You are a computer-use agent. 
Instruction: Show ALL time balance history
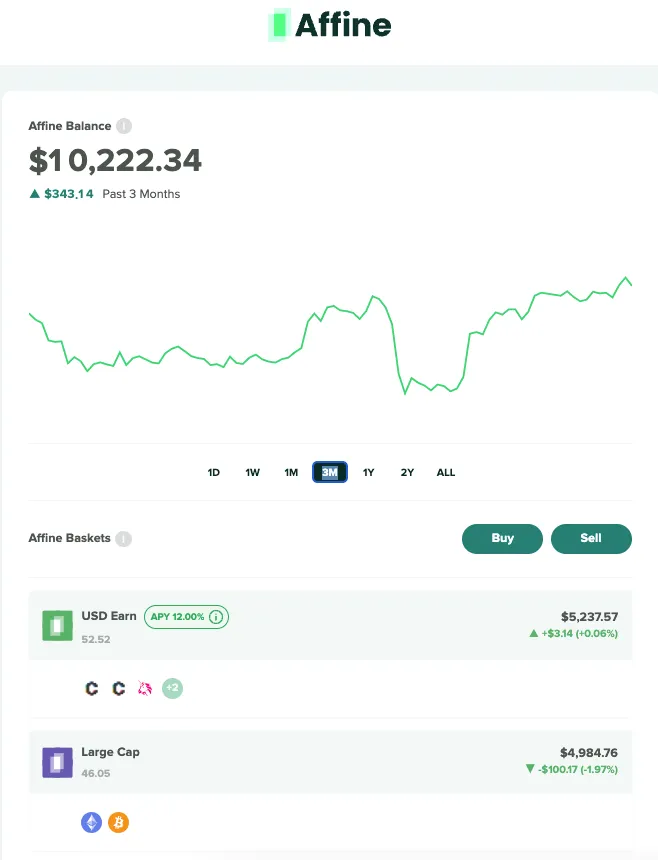[x=446, y=472]
